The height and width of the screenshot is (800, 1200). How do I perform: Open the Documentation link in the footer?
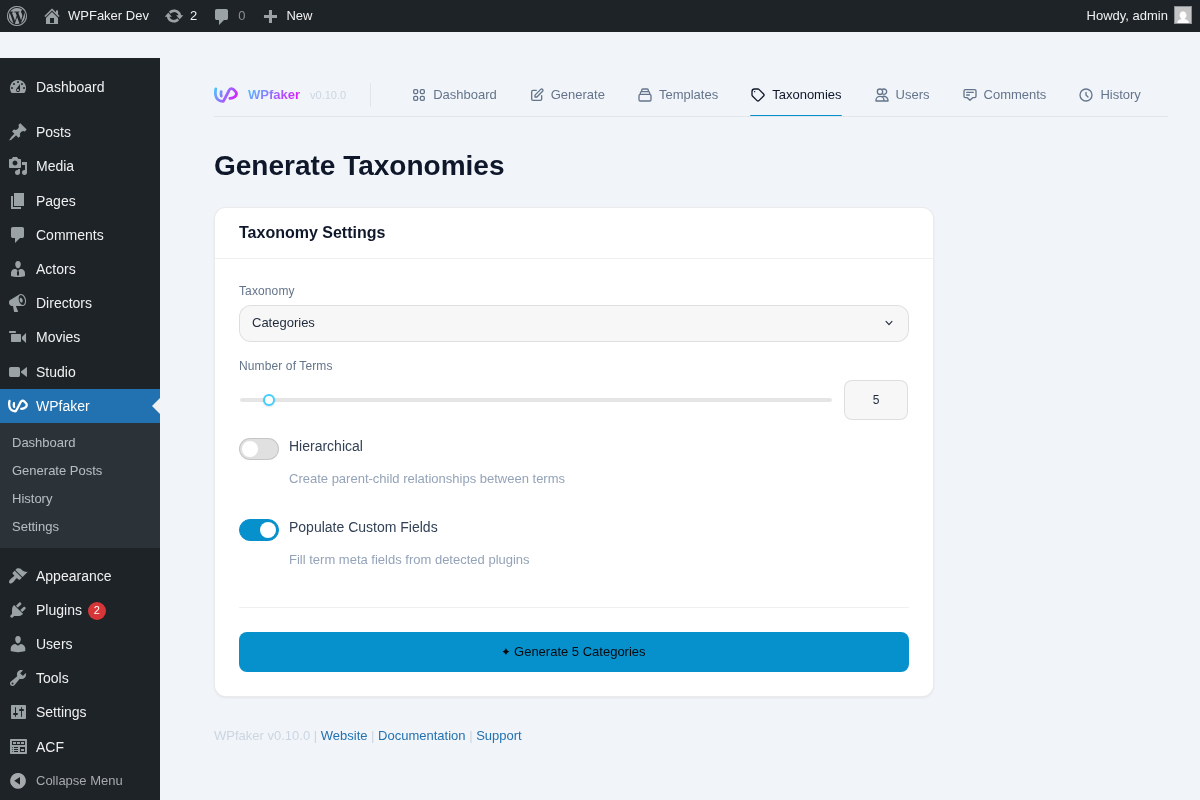(x=421, y=735)
